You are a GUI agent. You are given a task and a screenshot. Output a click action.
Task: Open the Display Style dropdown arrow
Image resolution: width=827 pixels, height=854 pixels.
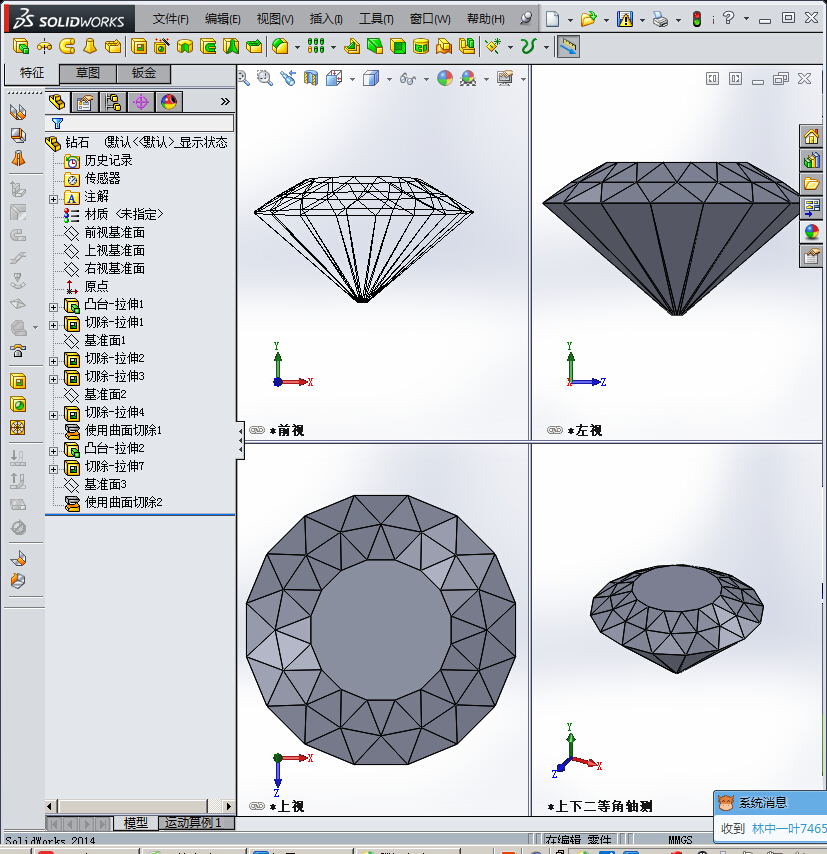[x=389, y=80]
